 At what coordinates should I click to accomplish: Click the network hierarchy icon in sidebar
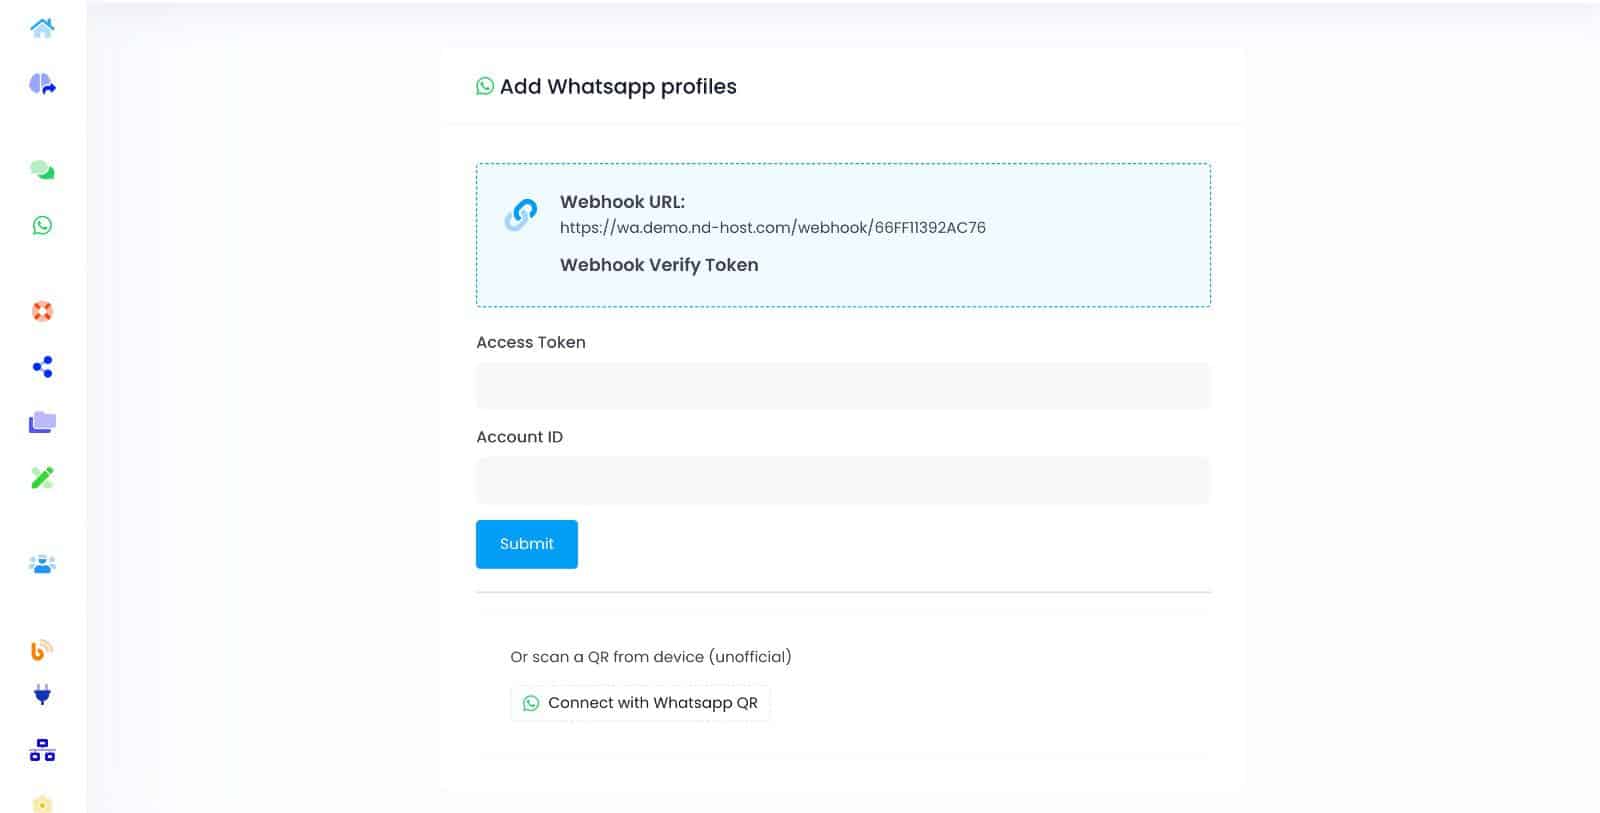tap(42, 750)
